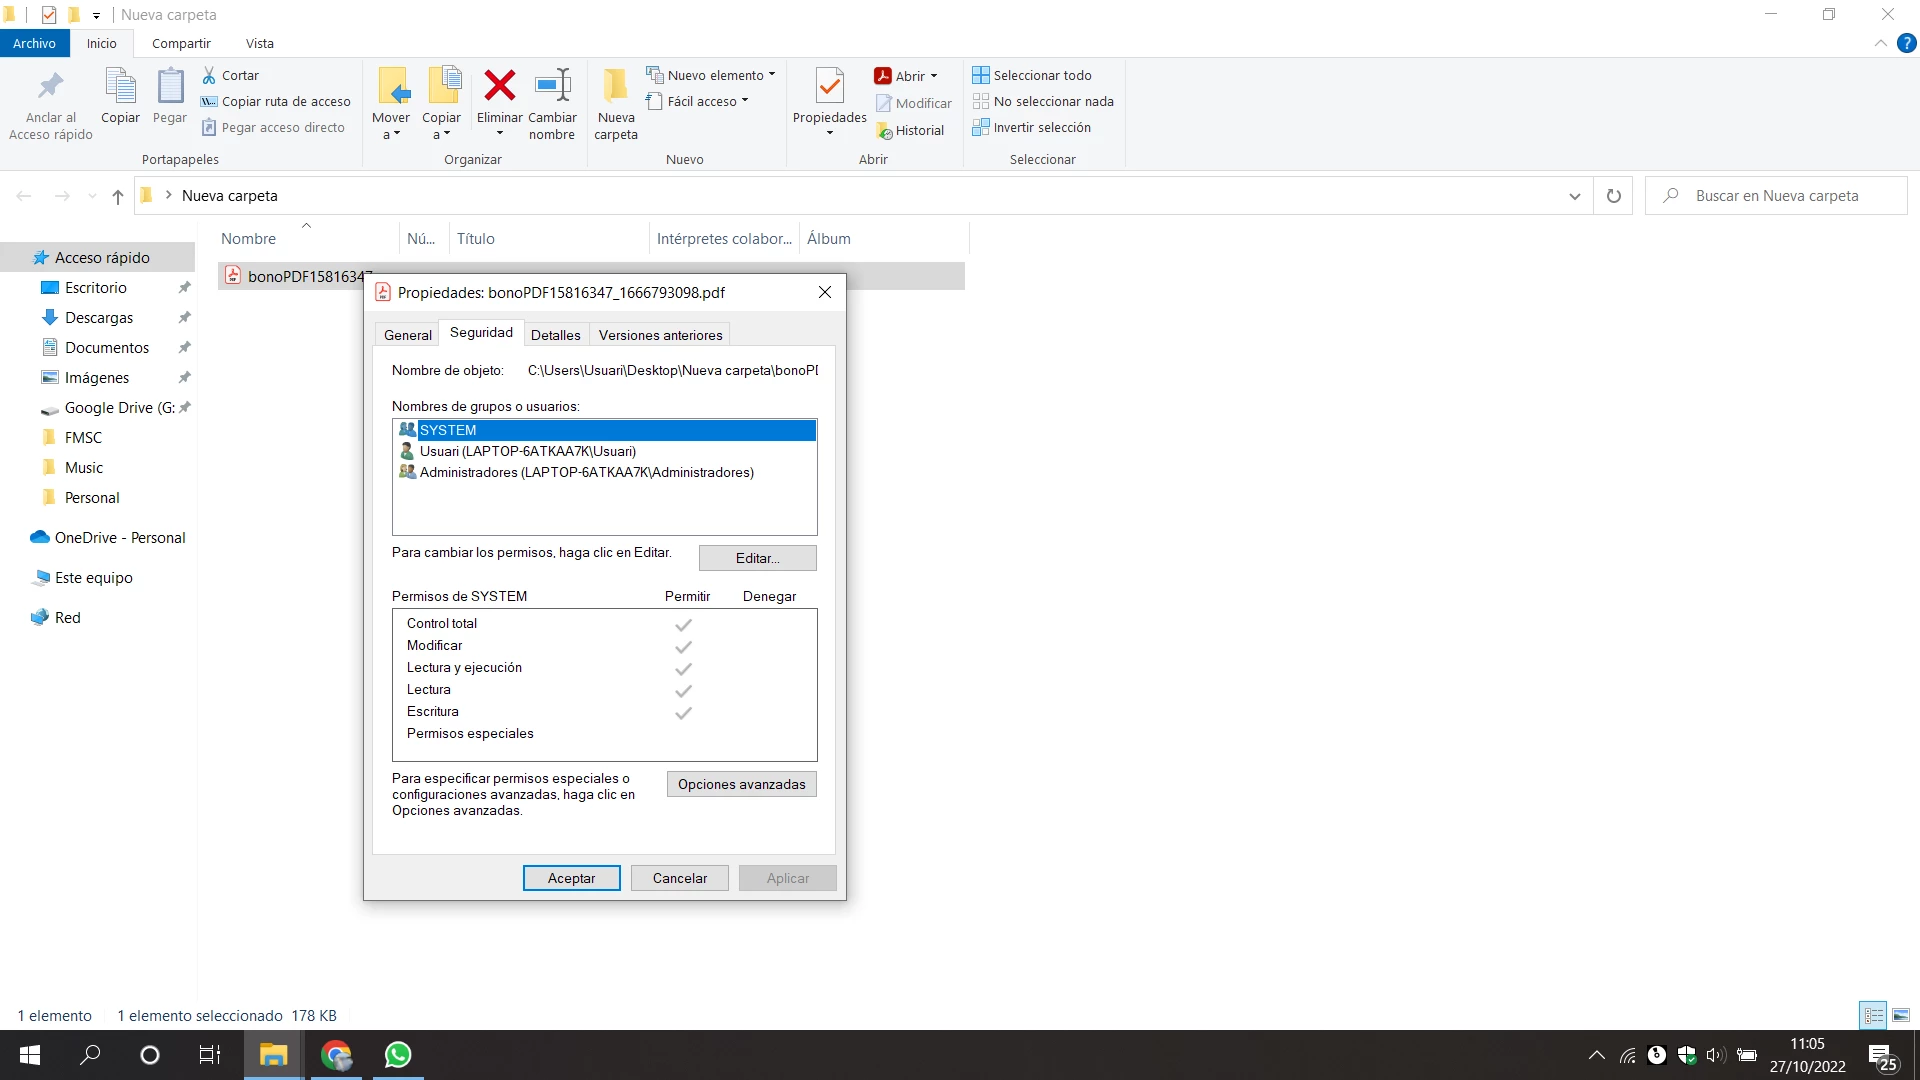Open WhatsApp from the taskbar

398,1055
